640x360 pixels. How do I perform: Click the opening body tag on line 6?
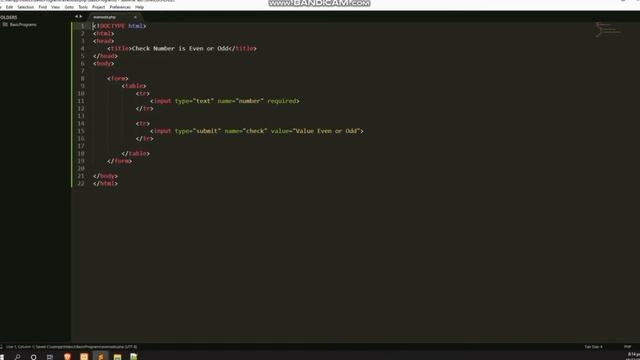click(x=104, y=63)
